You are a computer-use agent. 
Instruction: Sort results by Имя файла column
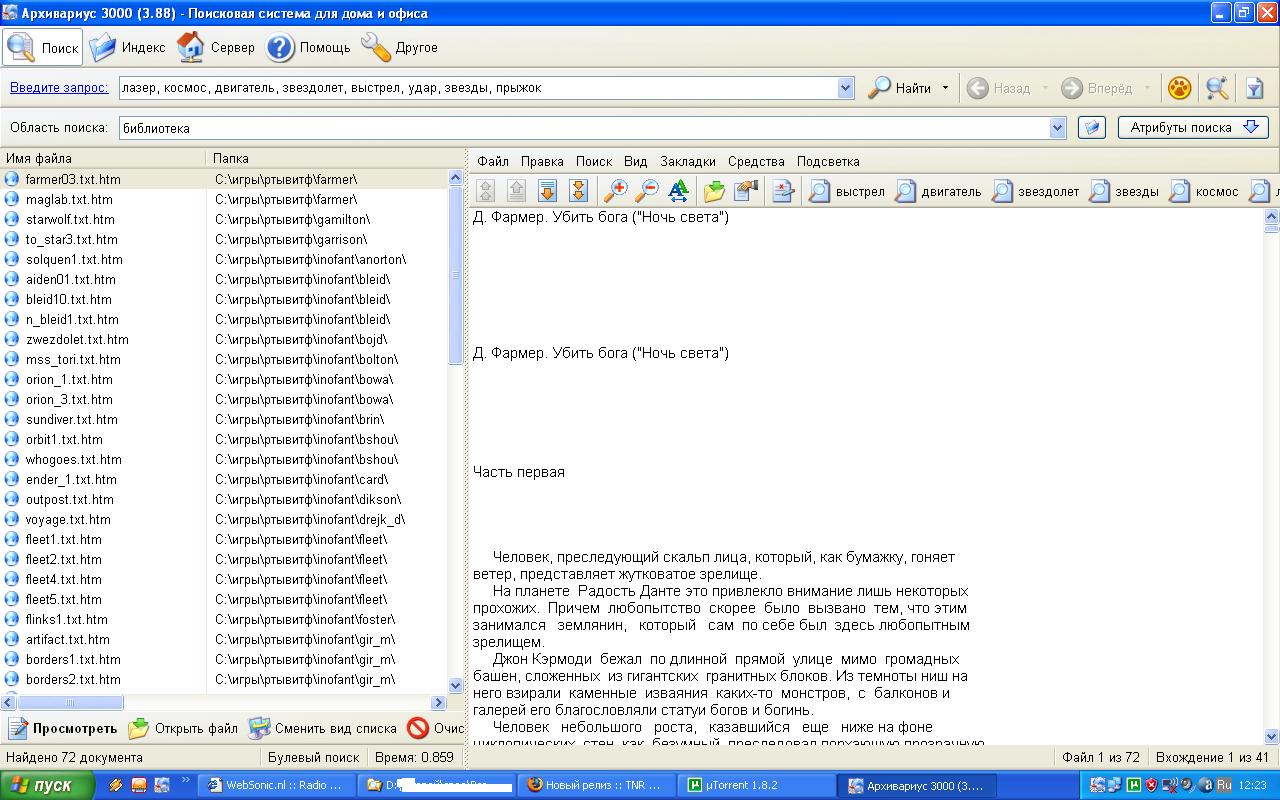pos(103,158)
